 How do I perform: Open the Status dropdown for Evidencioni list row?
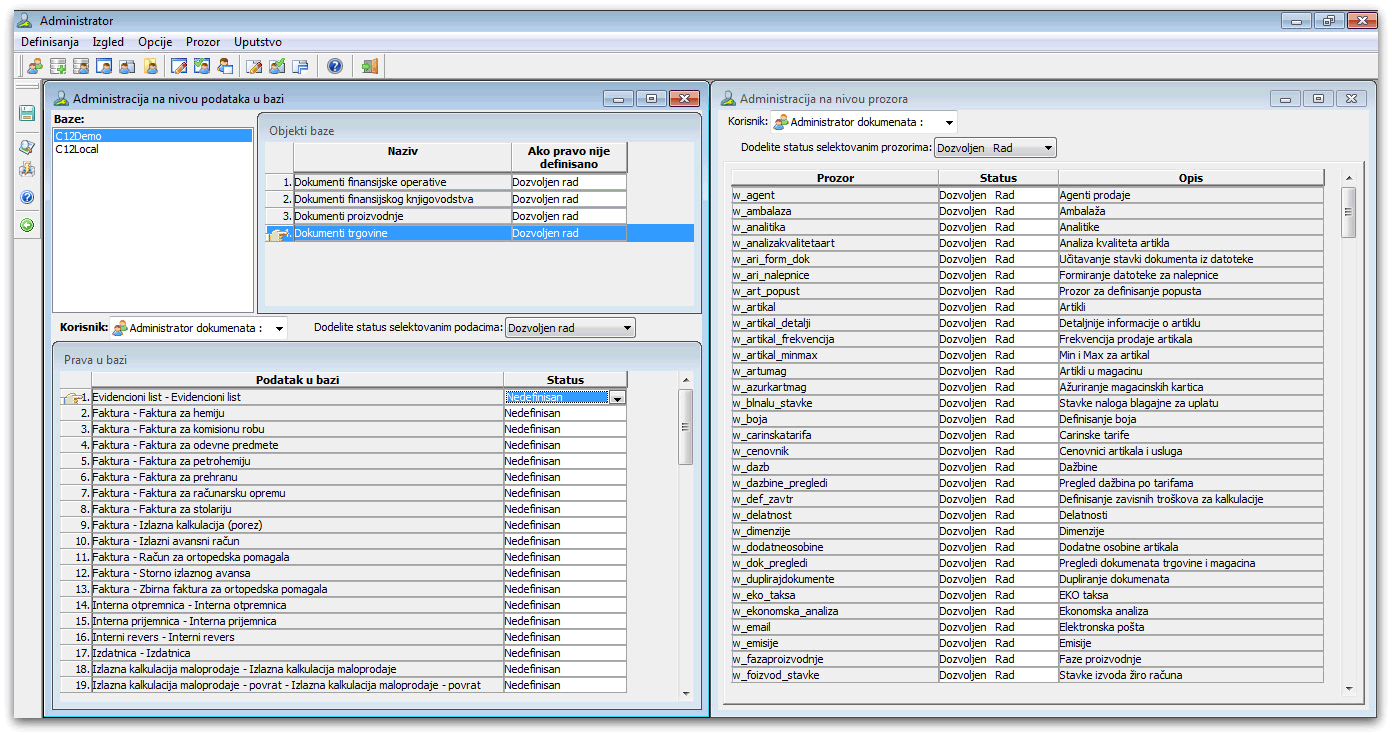coord(617,398)
